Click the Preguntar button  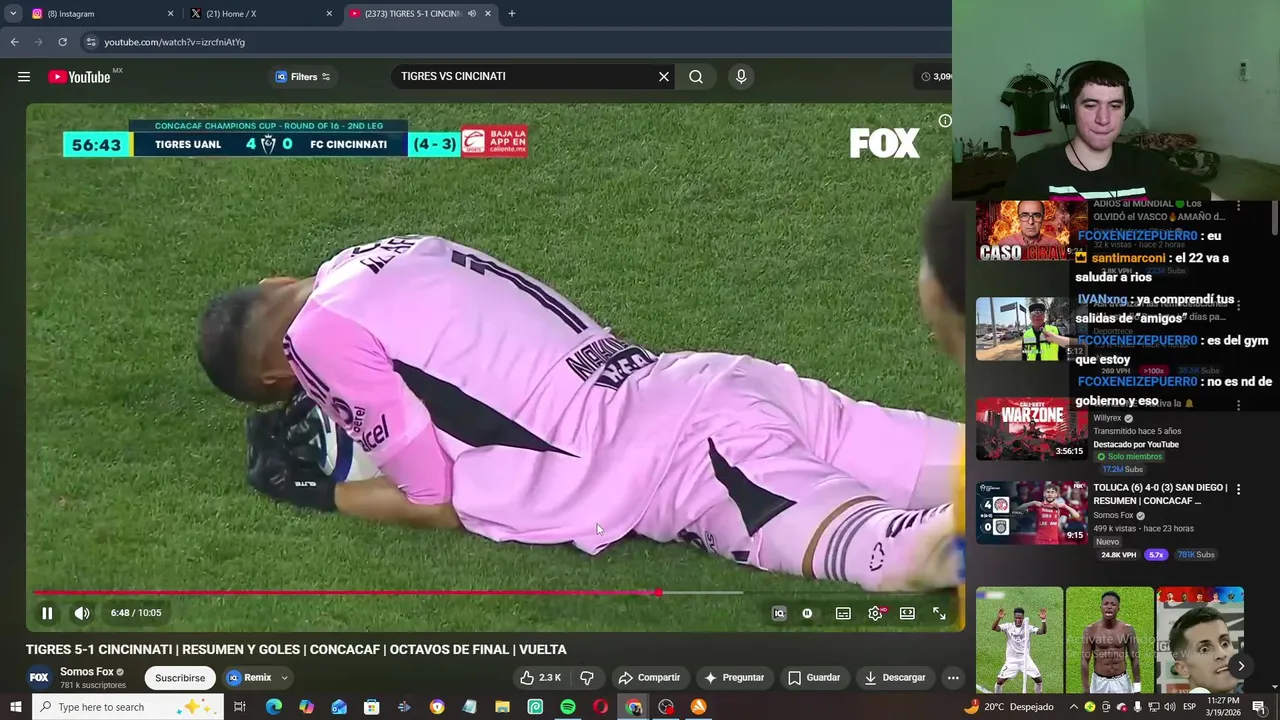(734, 678)
